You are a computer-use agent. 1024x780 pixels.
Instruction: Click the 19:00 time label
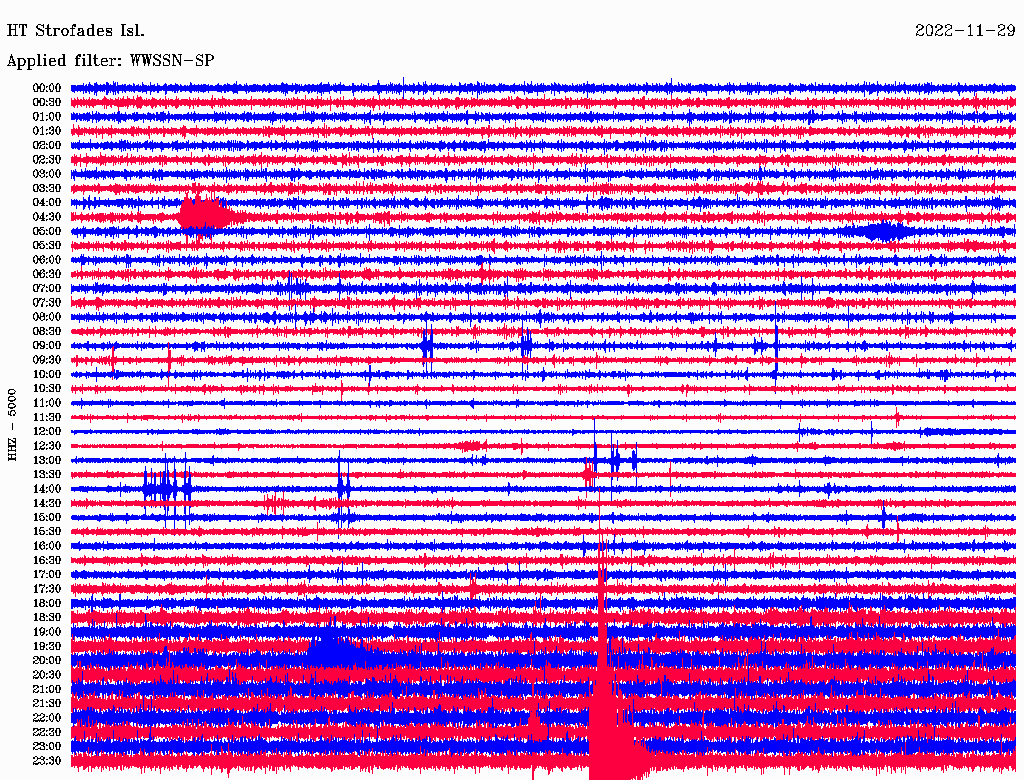tap(47, 632)
